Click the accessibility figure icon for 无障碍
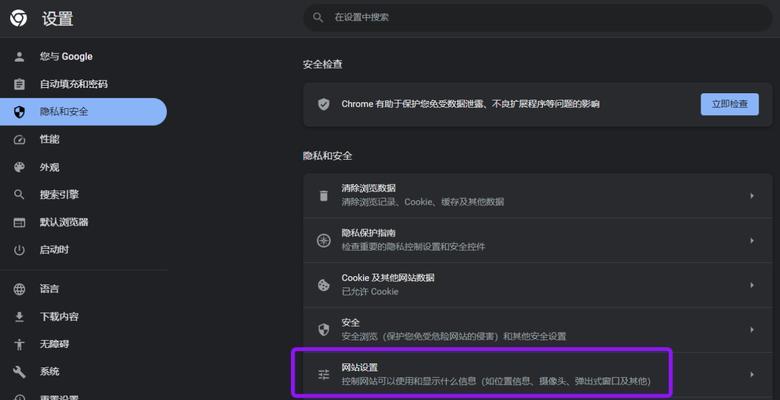The width and height of the screenshot is (780, 400). (x=19, y=344)
